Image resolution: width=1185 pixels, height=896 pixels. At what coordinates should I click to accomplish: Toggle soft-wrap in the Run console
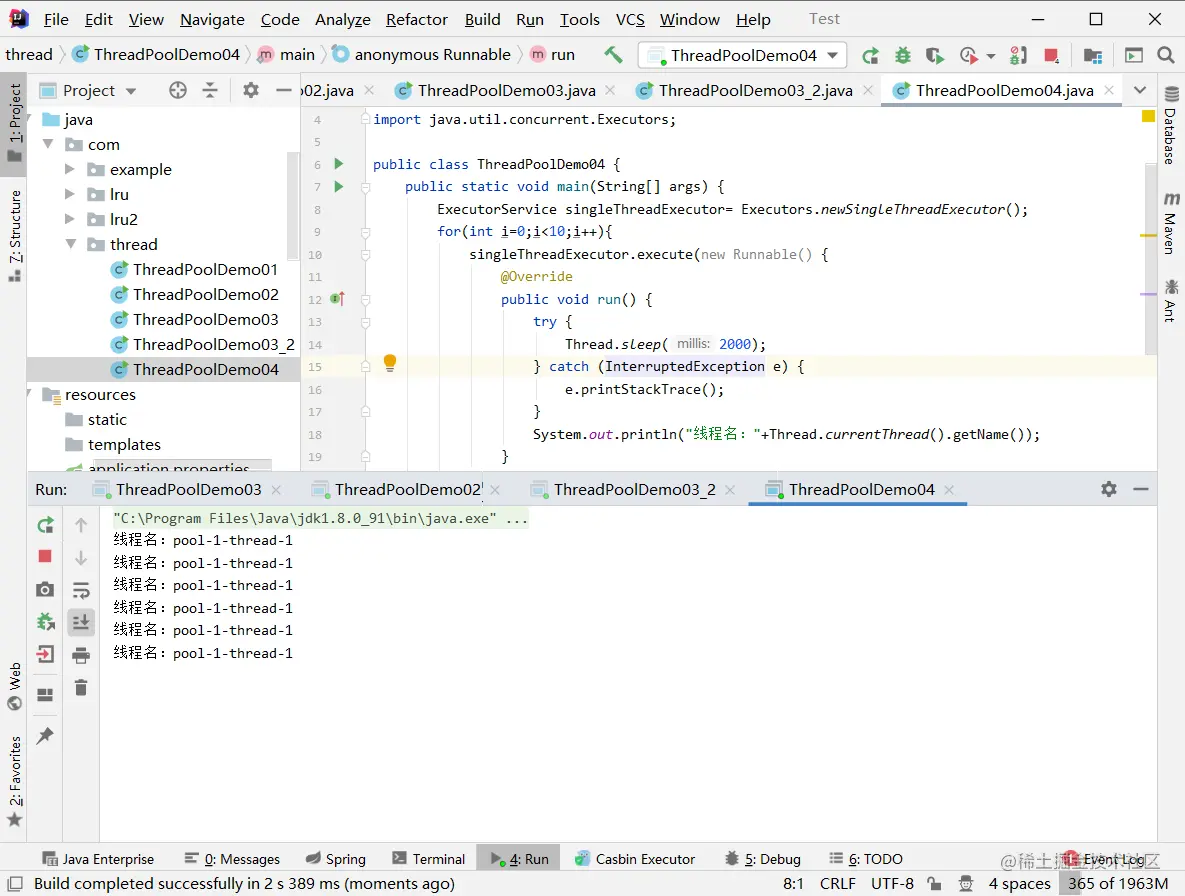(x=81, y=589)
